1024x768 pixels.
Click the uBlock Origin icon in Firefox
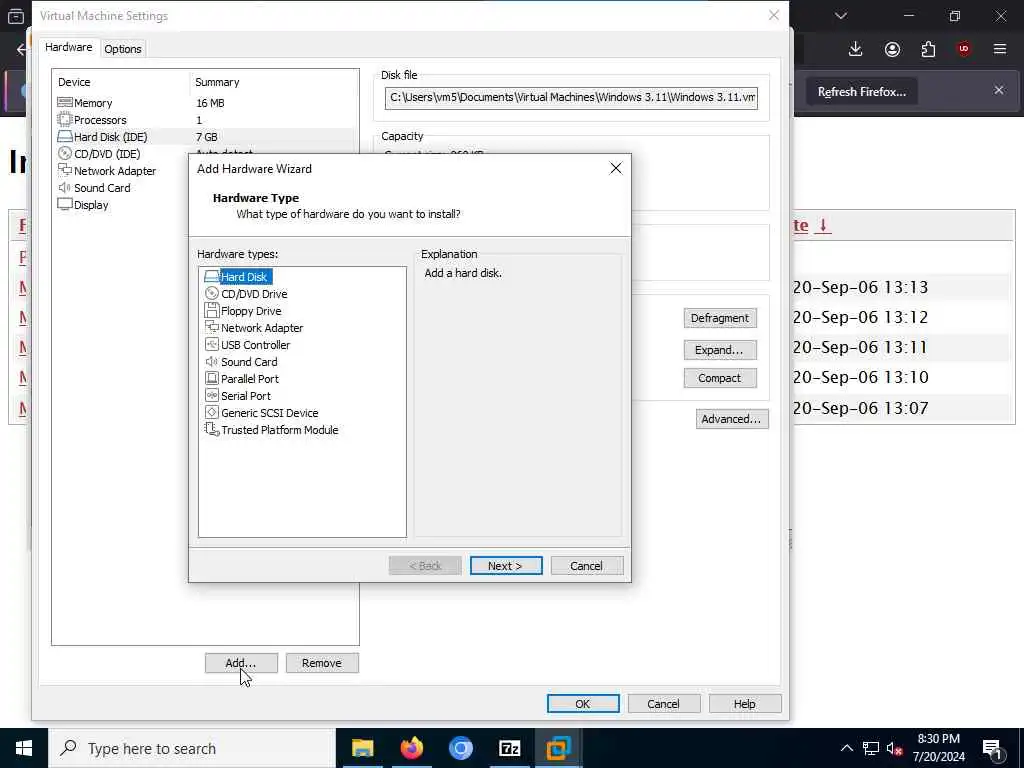(964, 49)
